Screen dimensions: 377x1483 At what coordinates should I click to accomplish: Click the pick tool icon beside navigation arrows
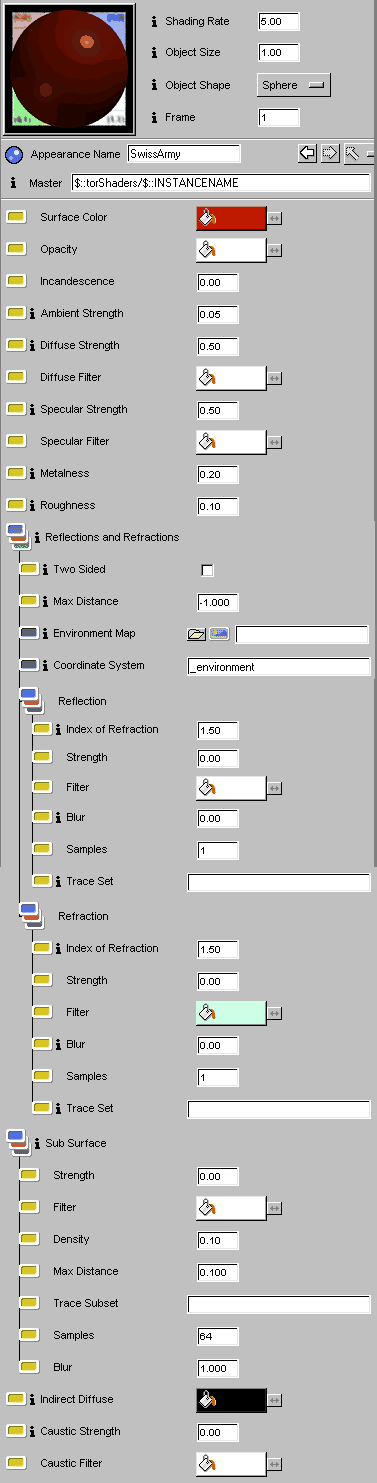coord(352,154)
